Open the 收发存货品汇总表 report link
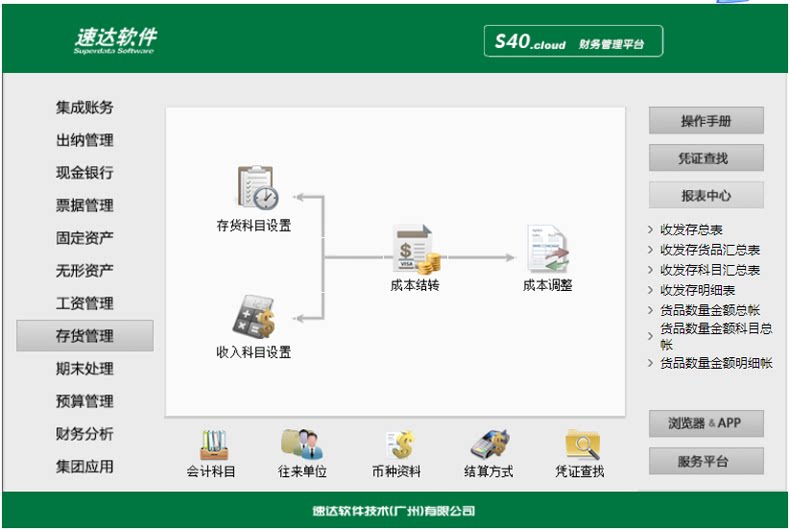This screenshot has height=531, width=790. 710,250
